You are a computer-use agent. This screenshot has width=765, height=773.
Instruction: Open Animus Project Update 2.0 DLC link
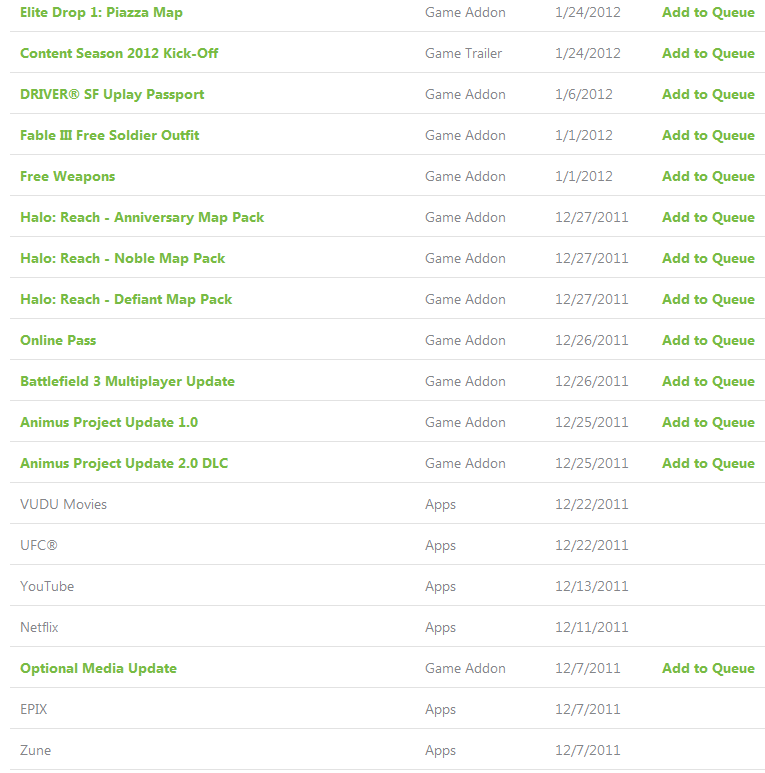[124, 463]
